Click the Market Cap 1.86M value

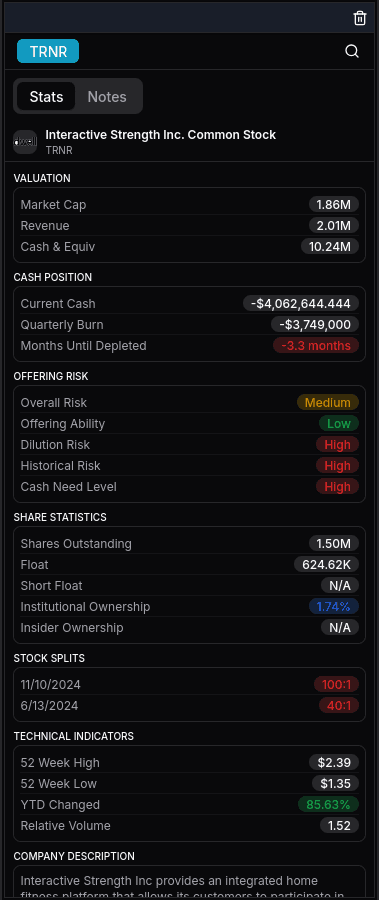[334, 204]
